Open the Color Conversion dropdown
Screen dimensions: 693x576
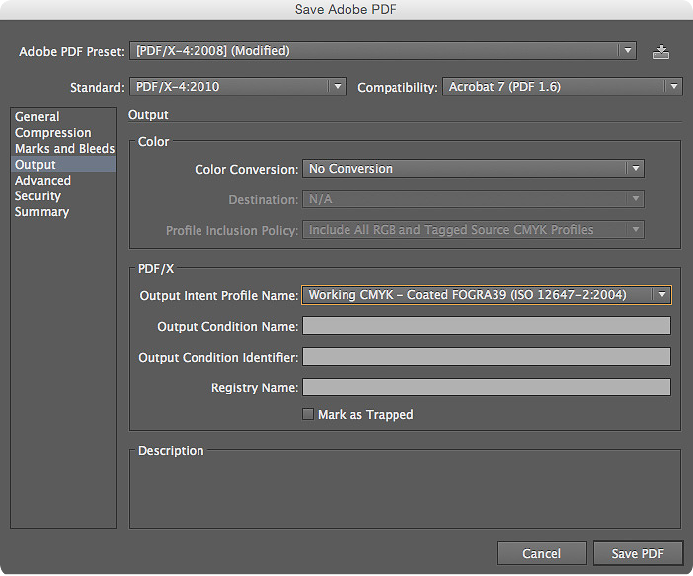pos(473,169)
